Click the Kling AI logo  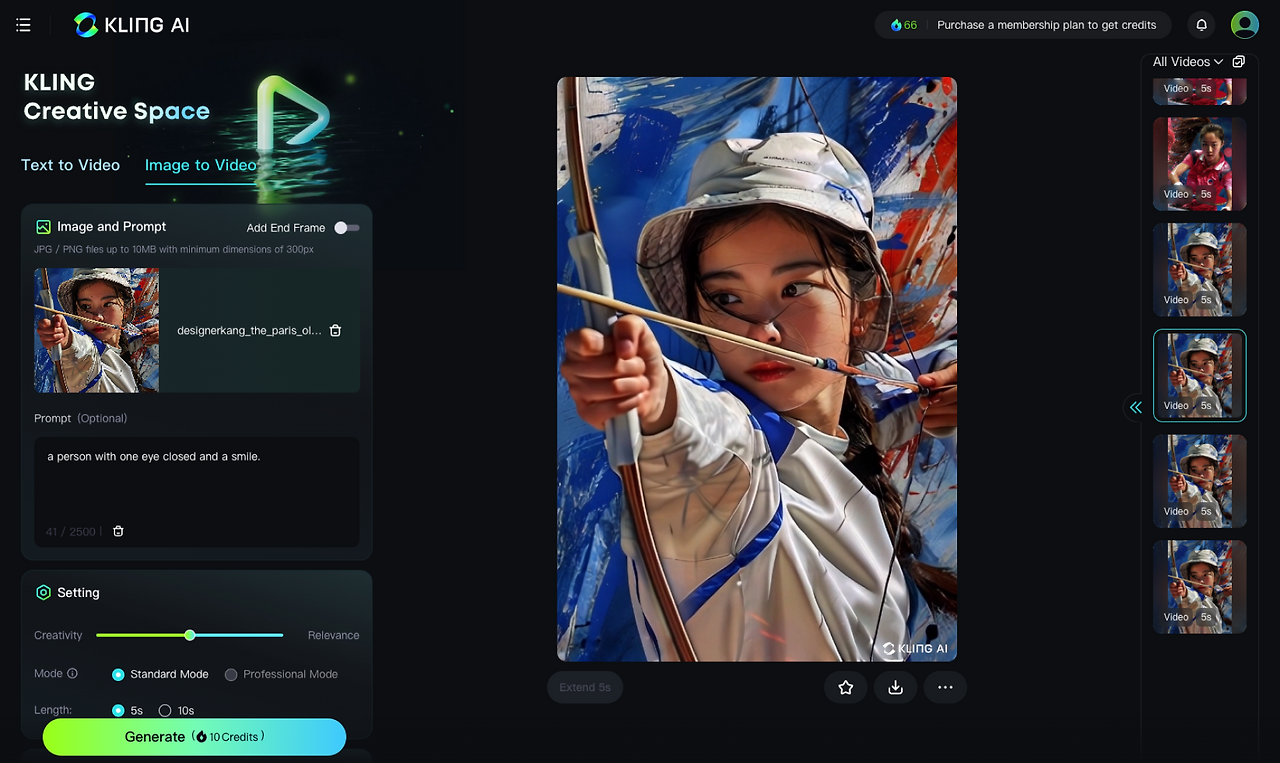coord(131,25)
